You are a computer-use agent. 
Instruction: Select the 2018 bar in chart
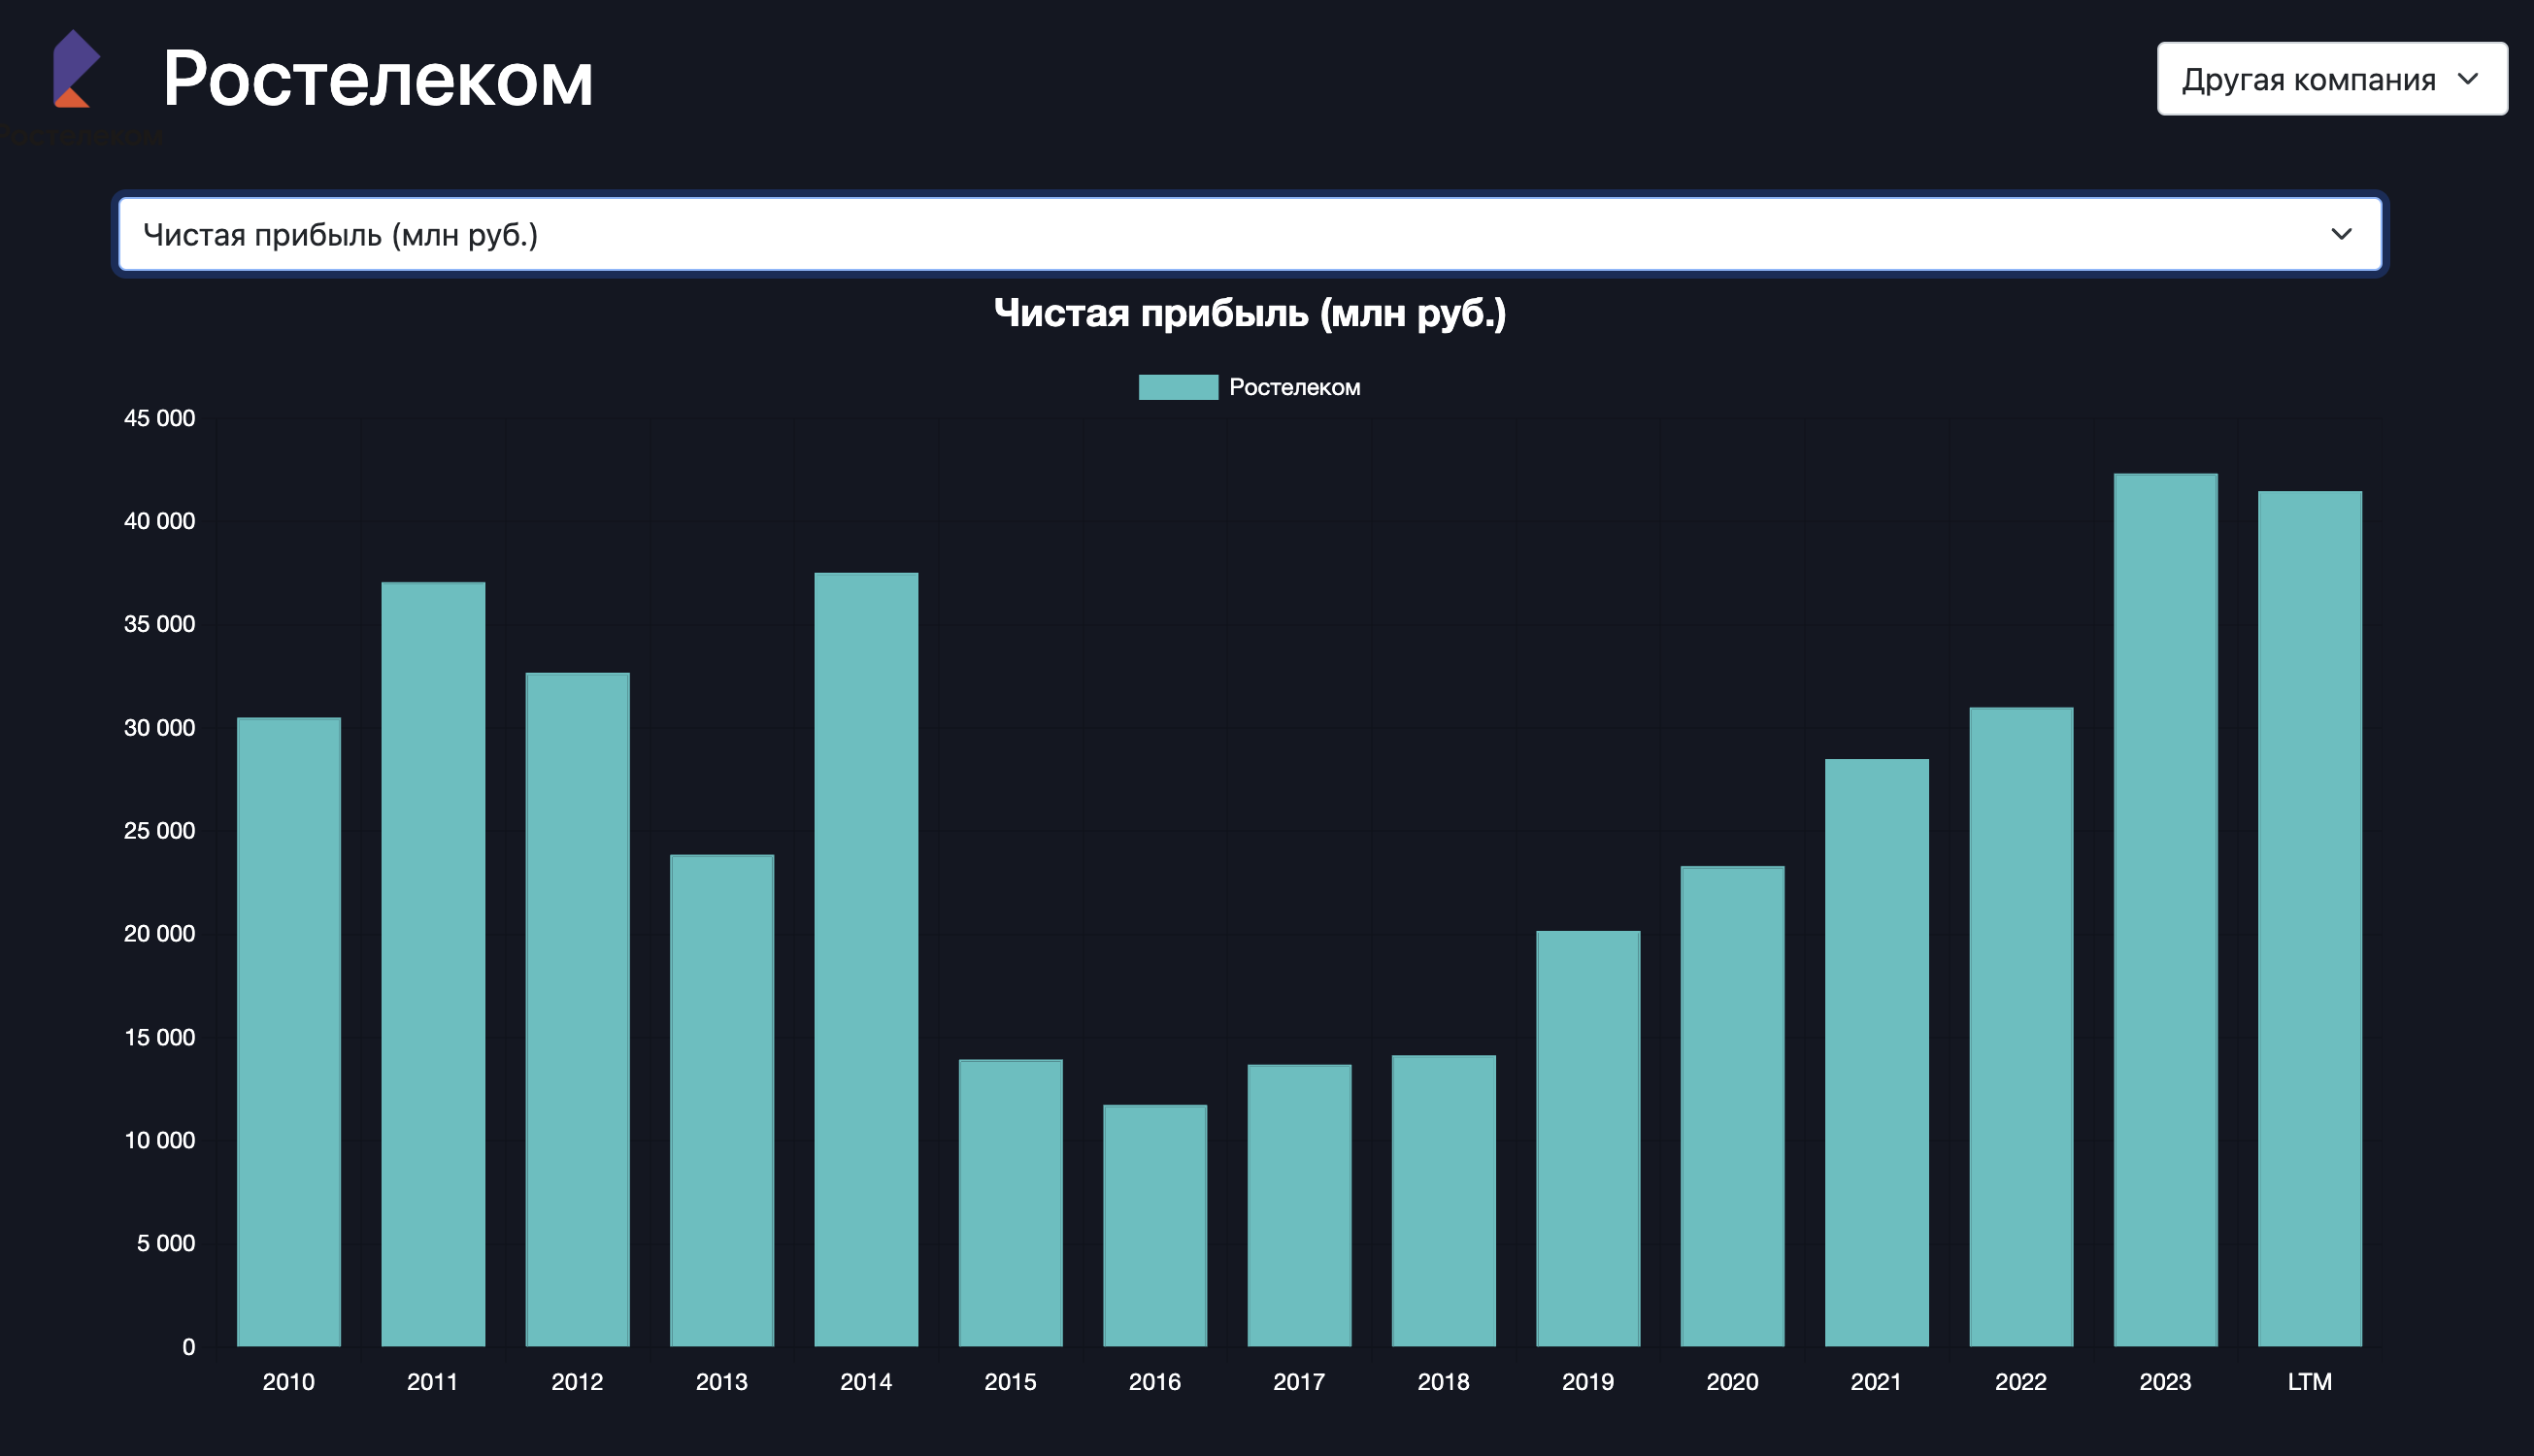pyautogui.click(x=1444, y=1200)
